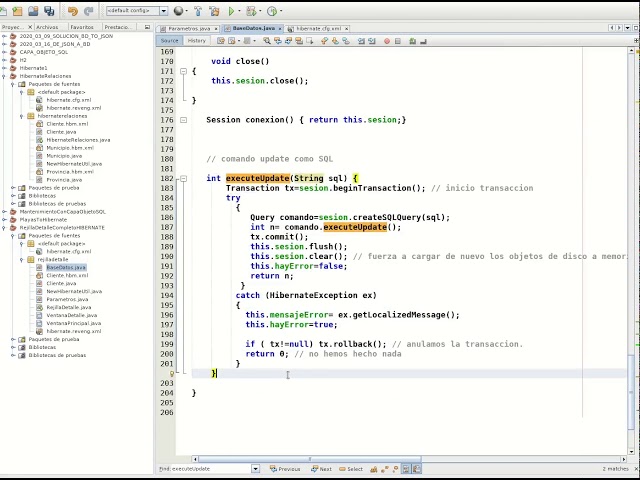Screen dimensions: 640x480
Task: Open the Prestaciones panel tab
Action: (118, 27)
